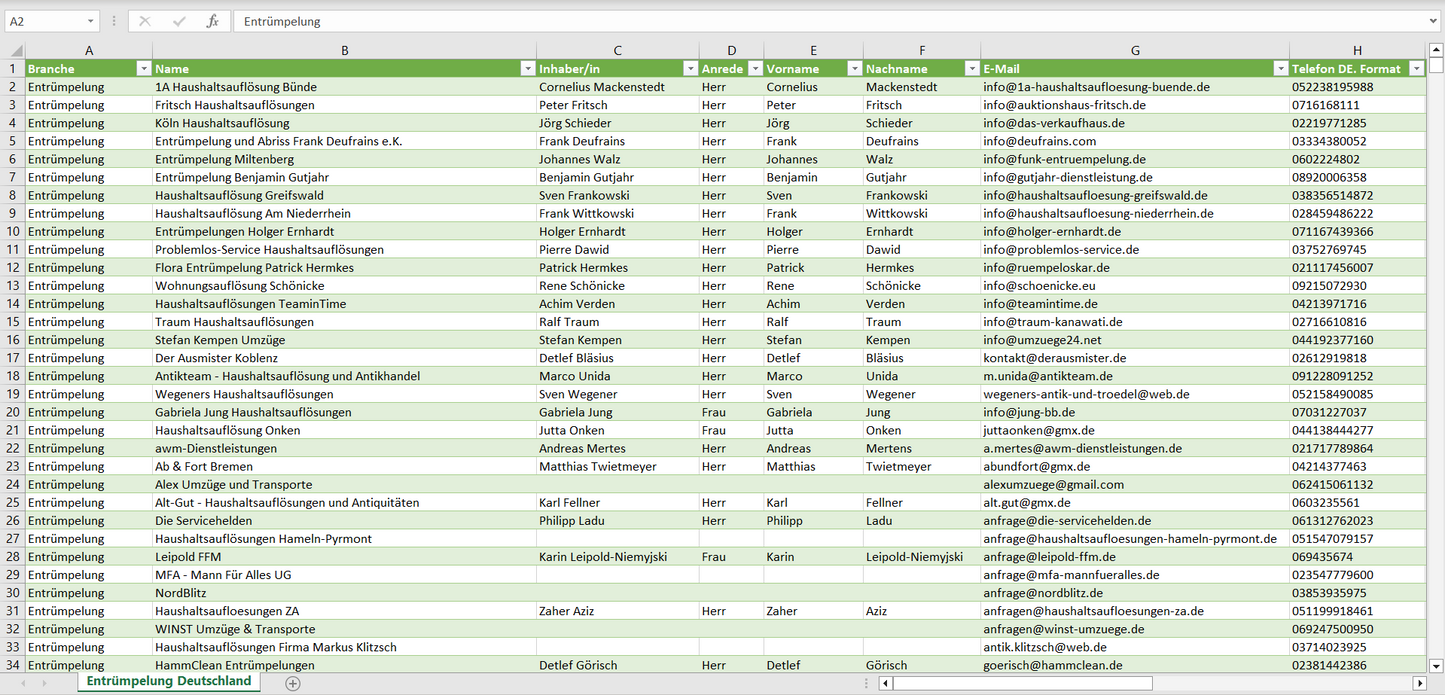Select the cell containing info@deufrains.com

tap(1040, 141)
